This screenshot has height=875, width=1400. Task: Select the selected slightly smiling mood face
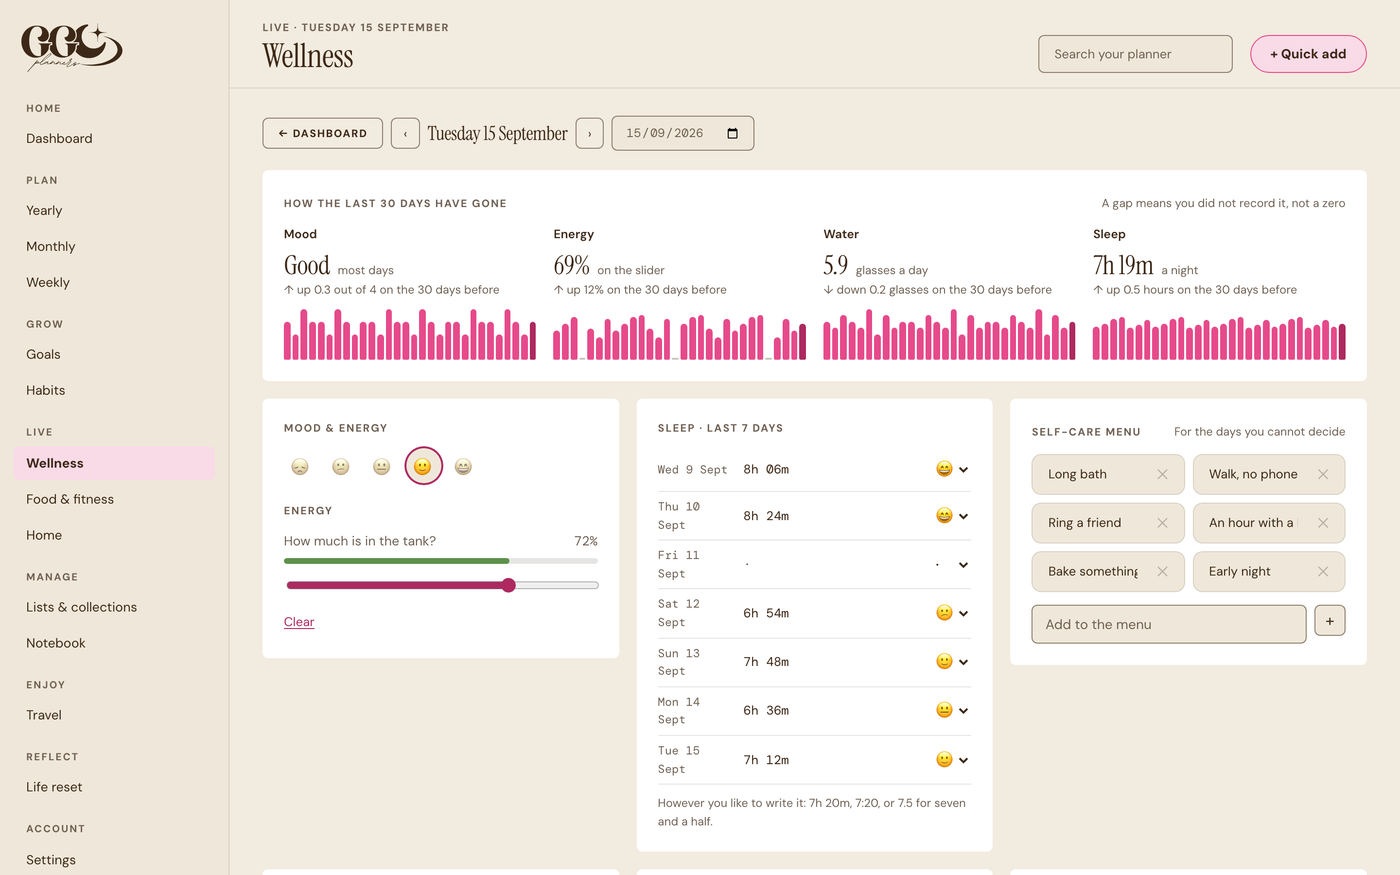422,466
